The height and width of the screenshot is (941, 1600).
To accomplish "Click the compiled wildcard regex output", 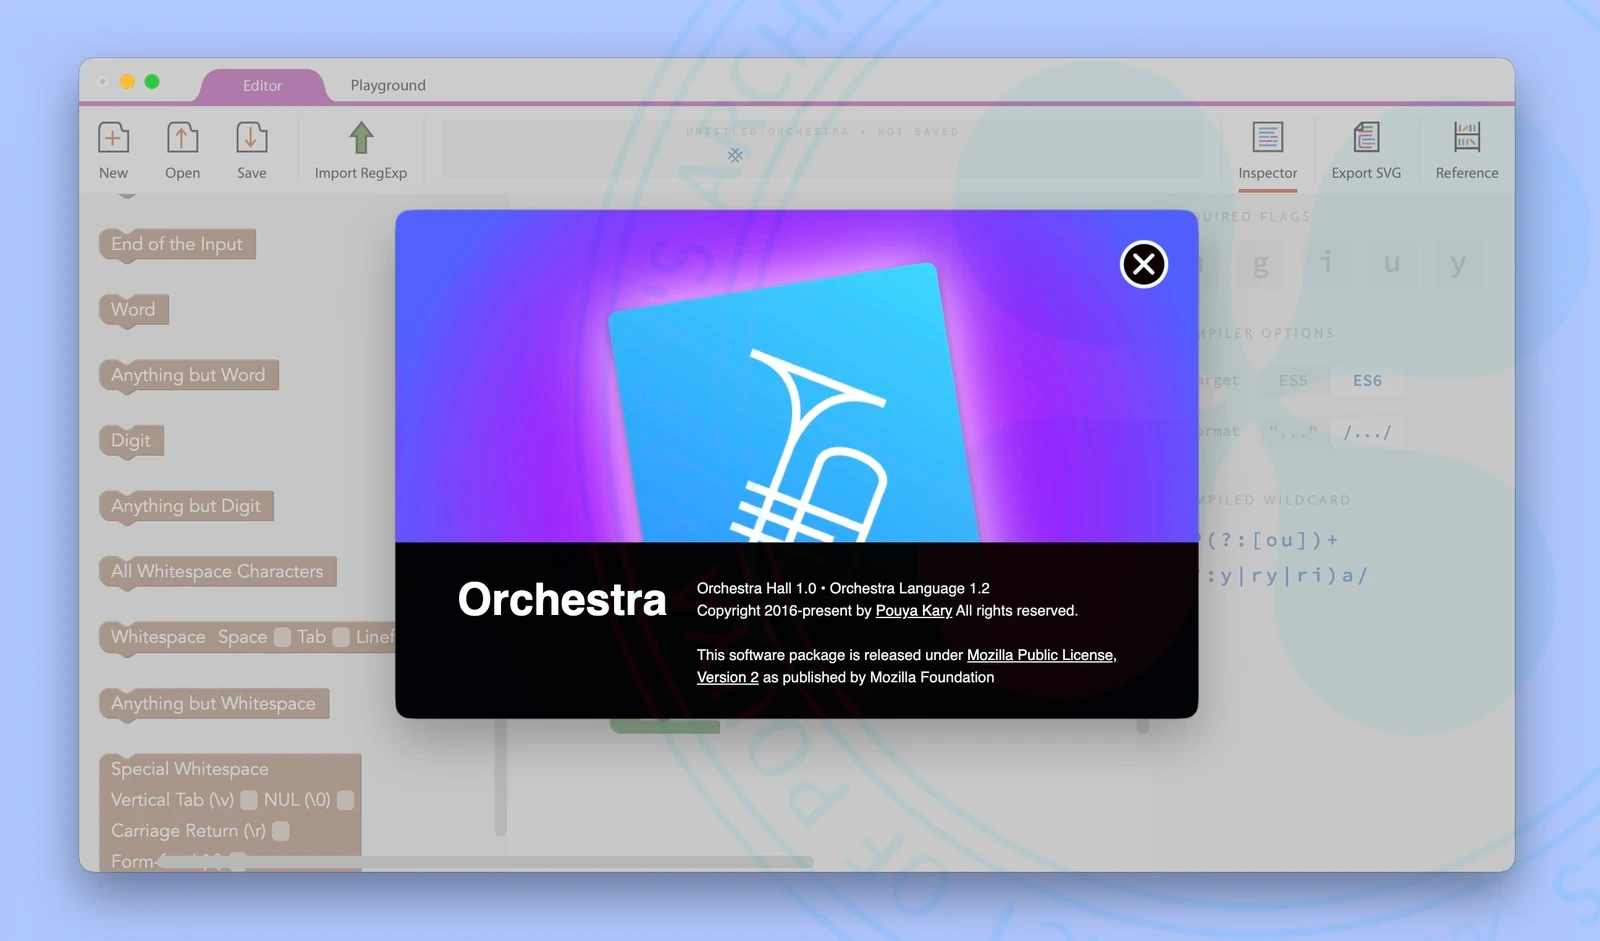I will coord(1283,558).
